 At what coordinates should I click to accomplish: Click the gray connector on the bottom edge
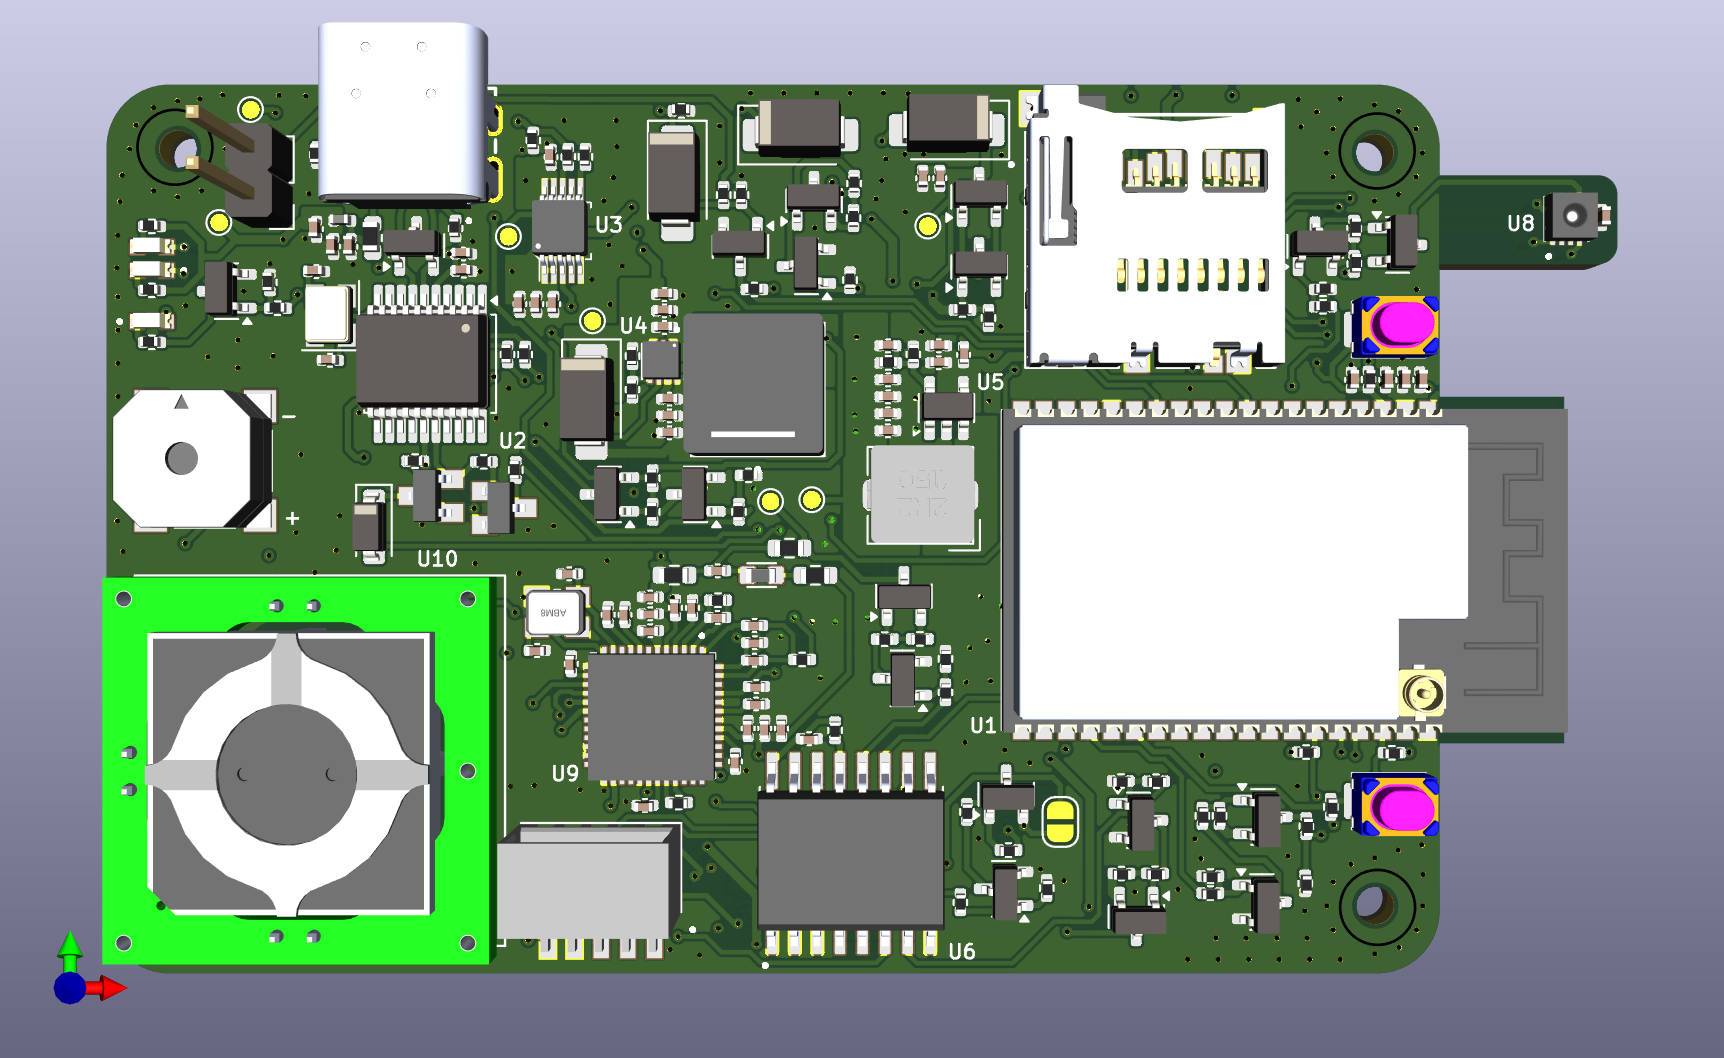pyautogui.click(x=589, y=889)
